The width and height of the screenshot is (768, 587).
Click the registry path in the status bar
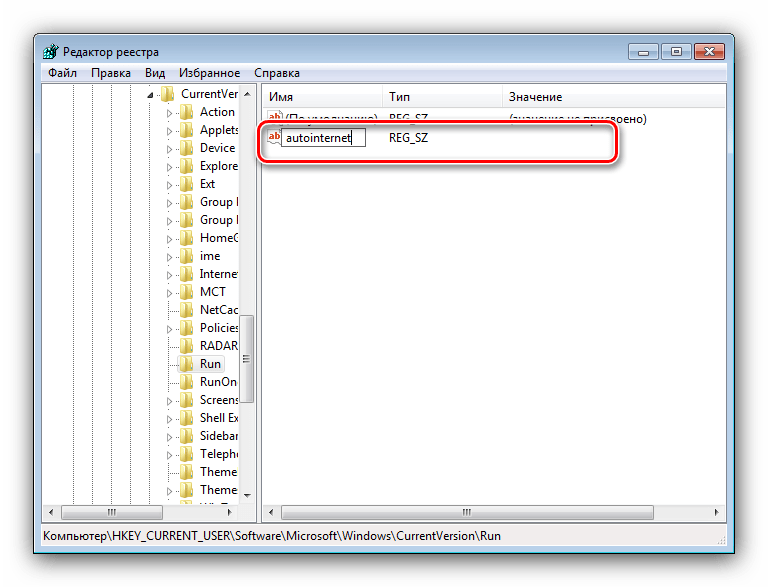coord(272,536)
